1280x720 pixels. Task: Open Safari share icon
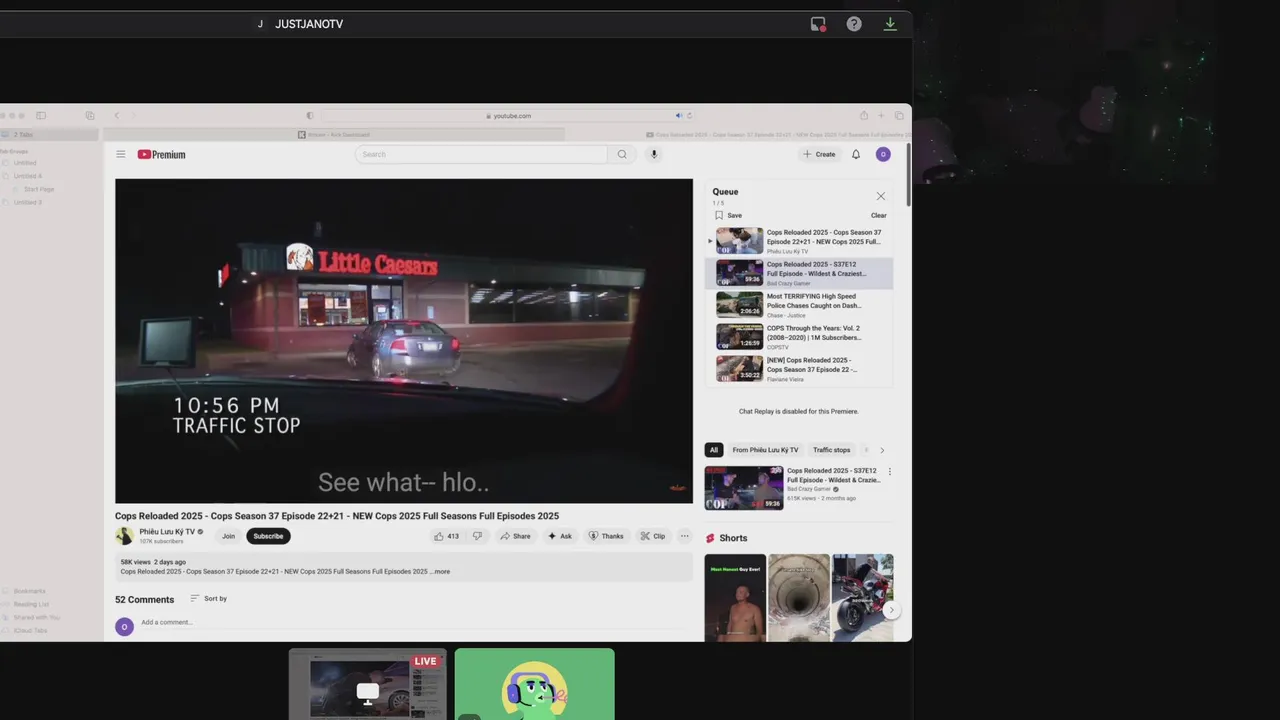coord(864,116)
